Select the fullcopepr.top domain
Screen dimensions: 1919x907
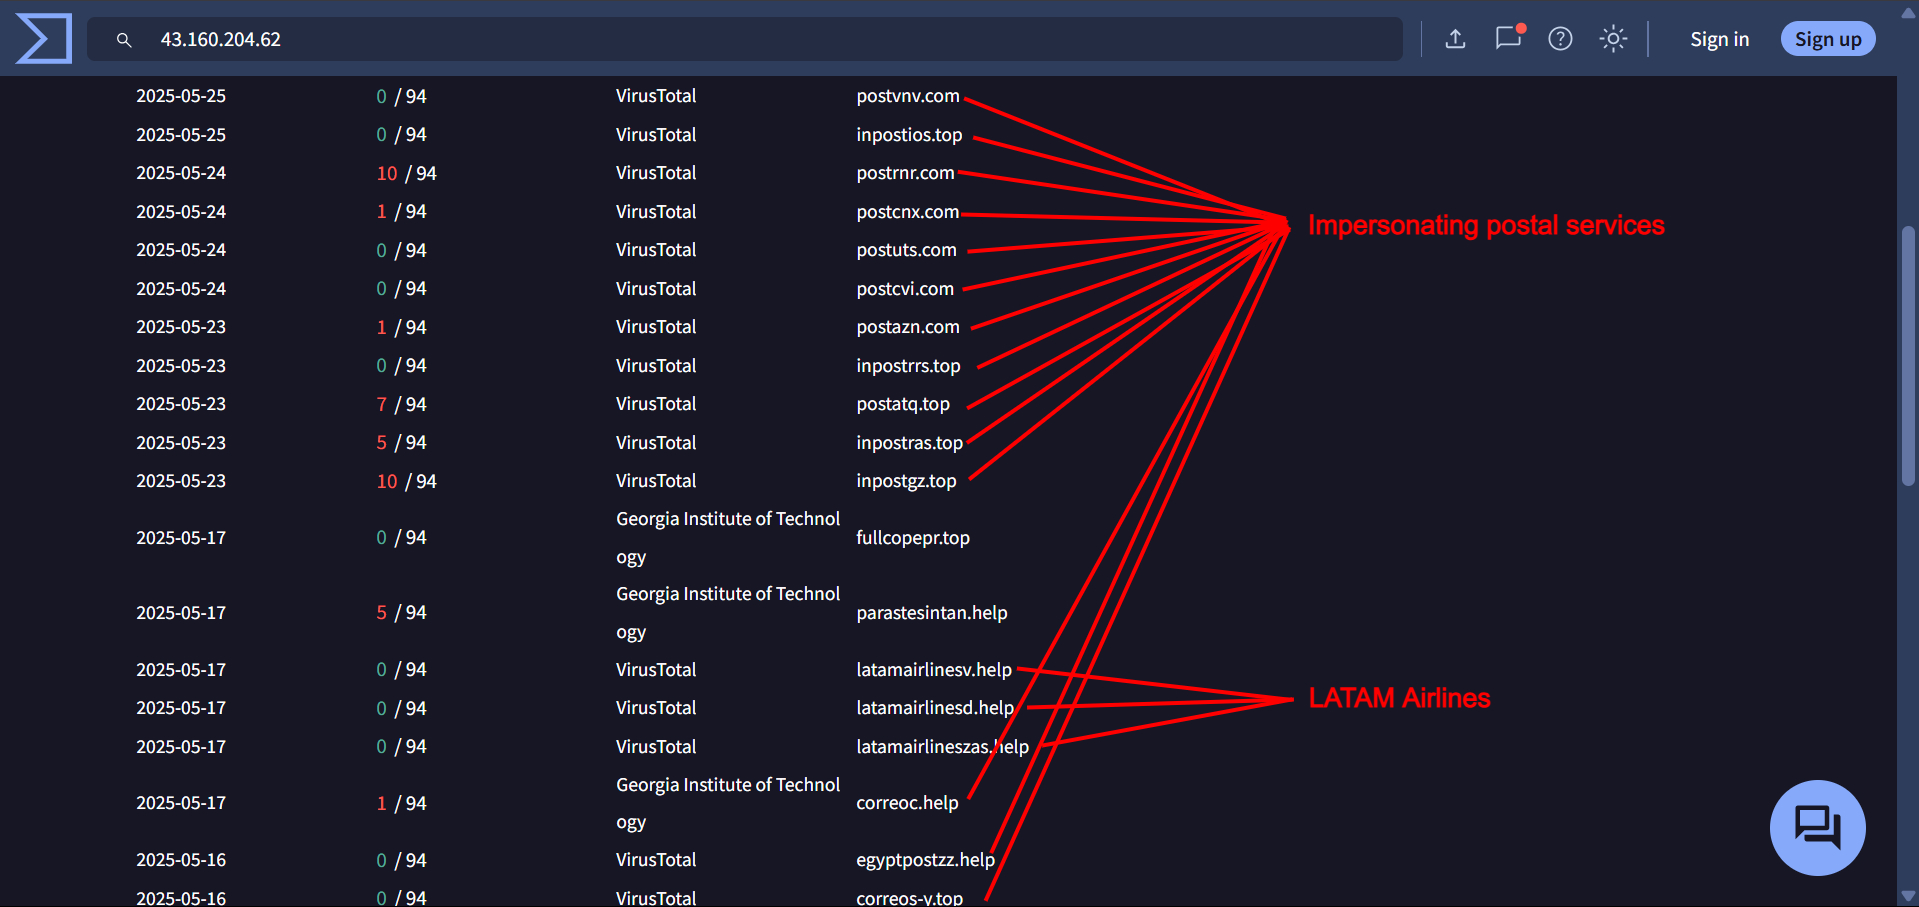point(912,538)
